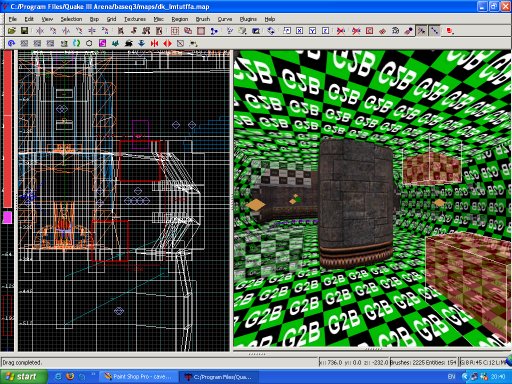
Task: Click the red bar in the Z view
Action: click(x=8, y=129)
